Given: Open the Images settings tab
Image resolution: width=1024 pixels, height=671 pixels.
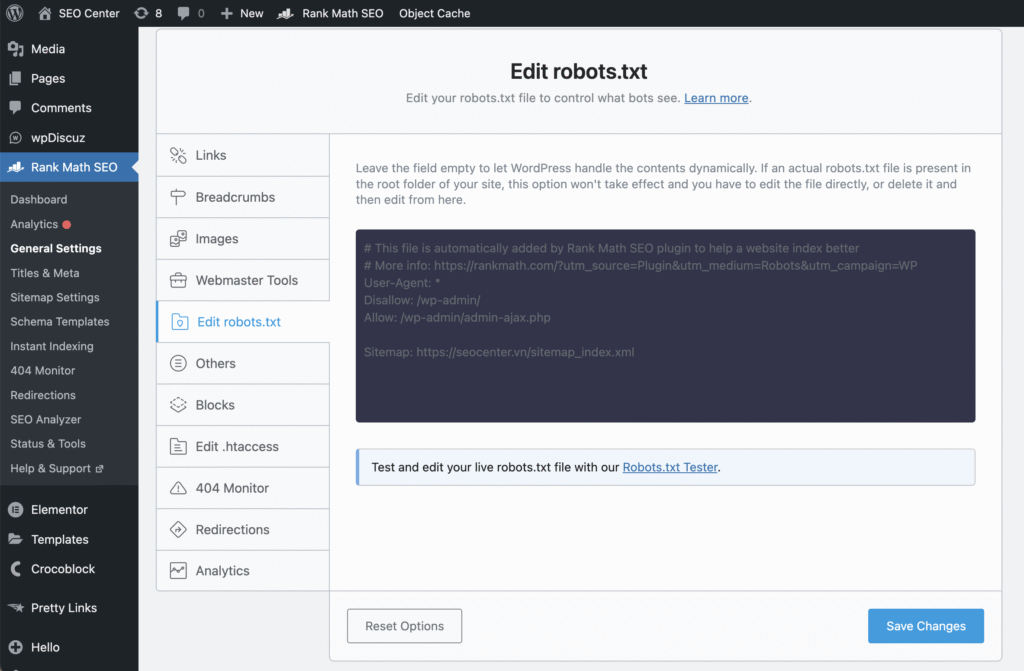Looking at the screenshot, I should (x=216, y=239).
